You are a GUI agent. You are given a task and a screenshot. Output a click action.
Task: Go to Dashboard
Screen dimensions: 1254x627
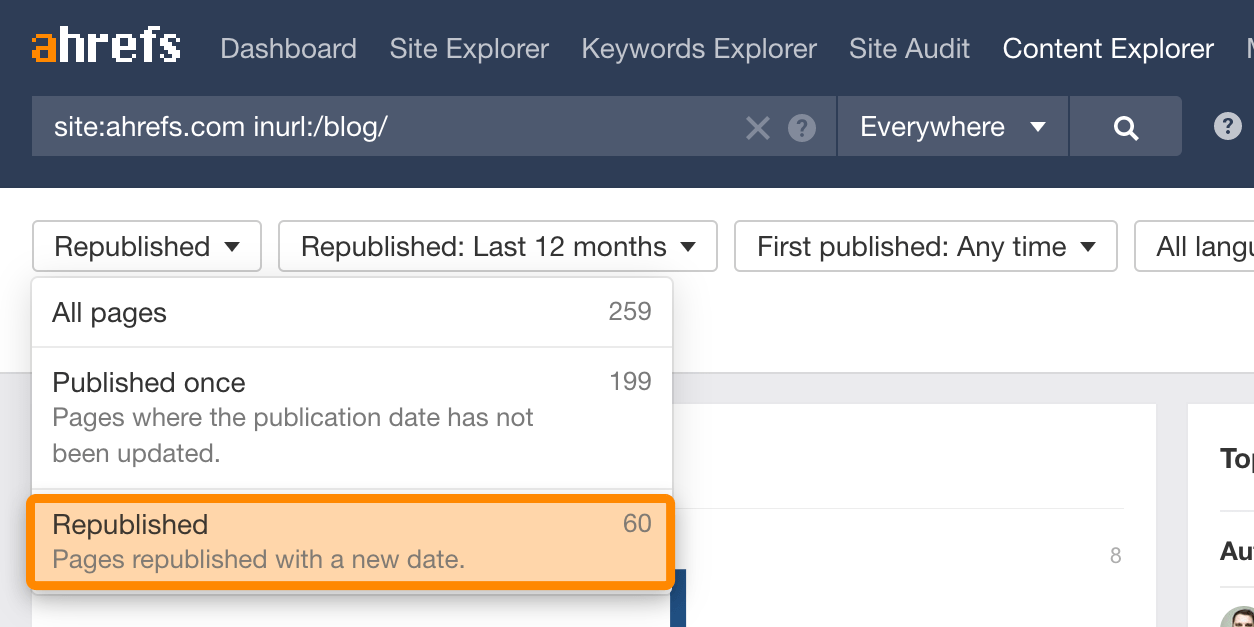tap(288, 49)
